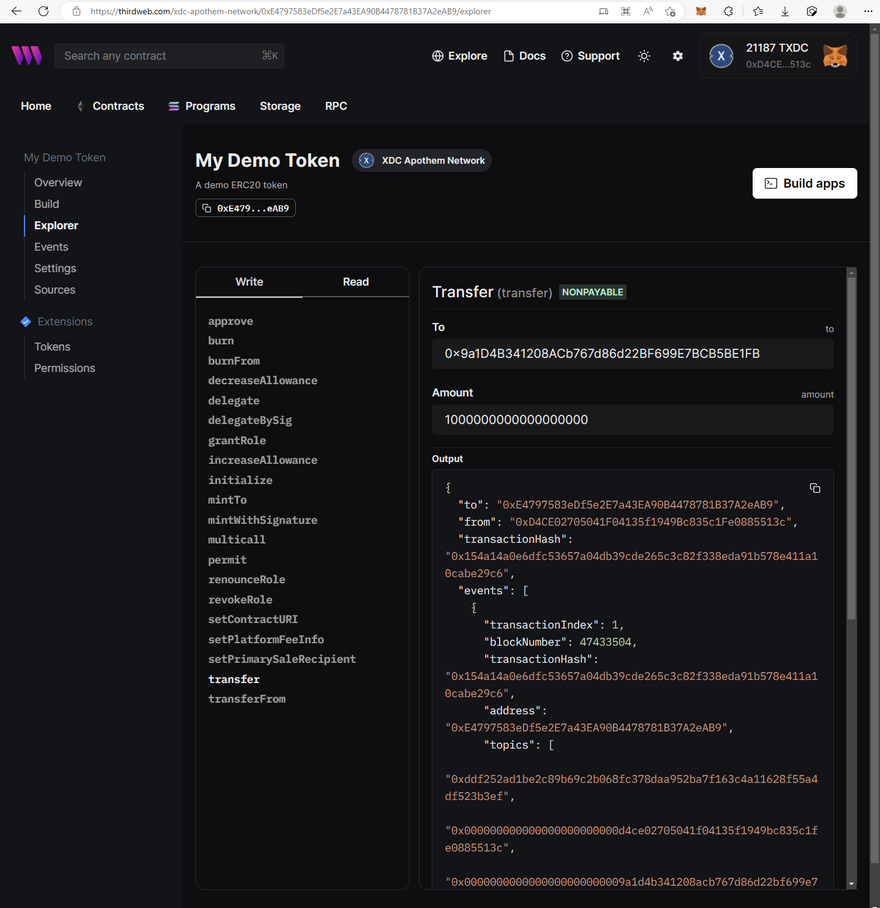Screen dimensions: 880x908
Task: Open the settings gear icon
Action: (x=678, y=56)
